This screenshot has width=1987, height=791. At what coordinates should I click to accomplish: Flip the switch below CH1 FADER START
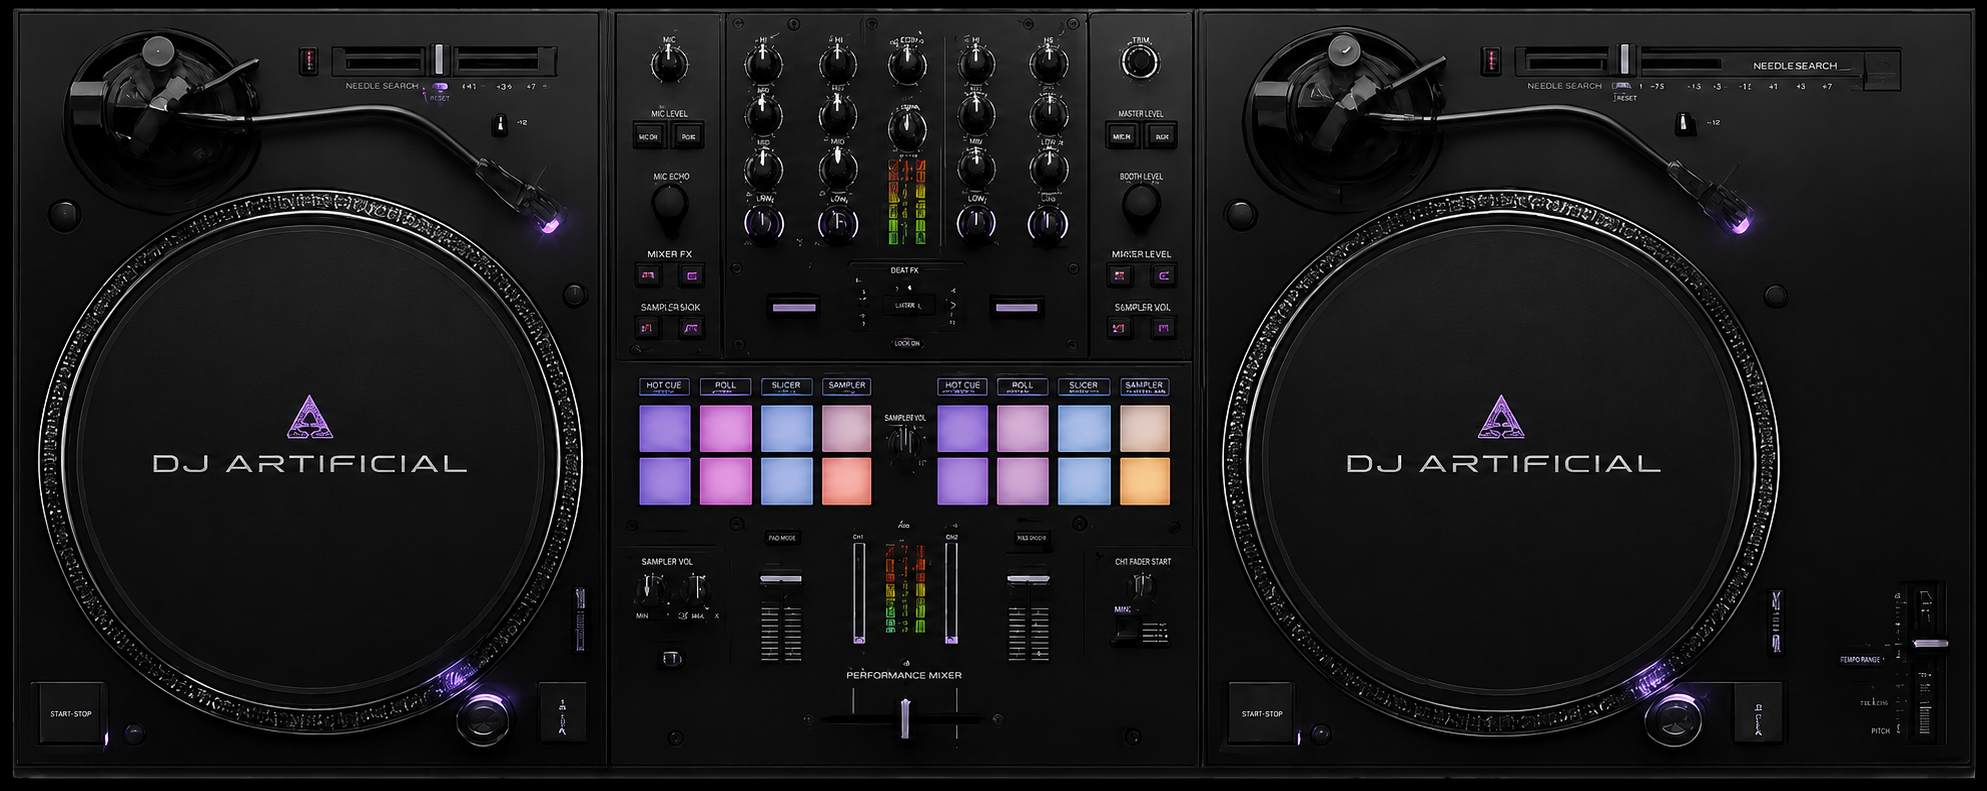tap(1128, 630)
